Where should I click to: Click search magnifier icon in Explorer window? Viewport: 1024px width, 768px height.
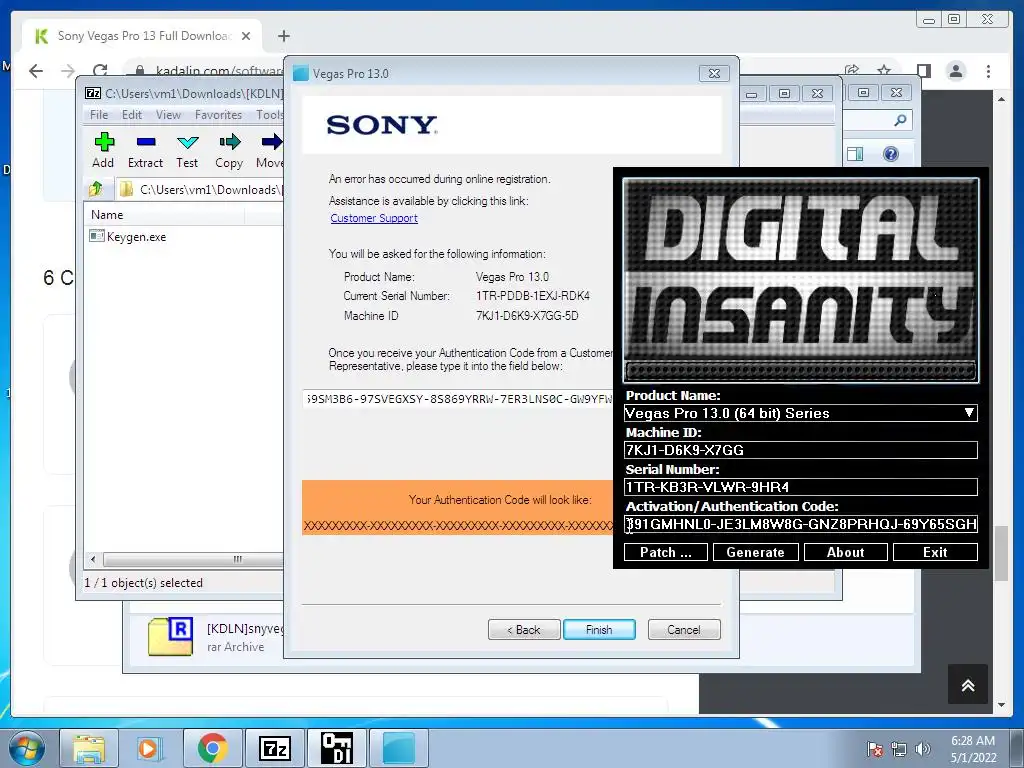[901, 120]
